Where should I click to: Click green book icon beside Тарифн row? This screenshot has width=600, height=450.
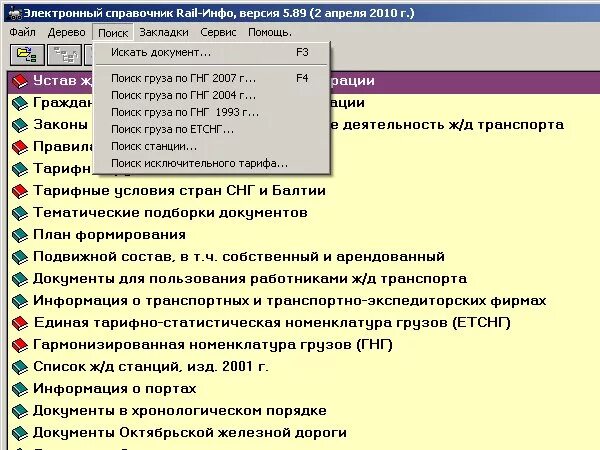point(20,169)
